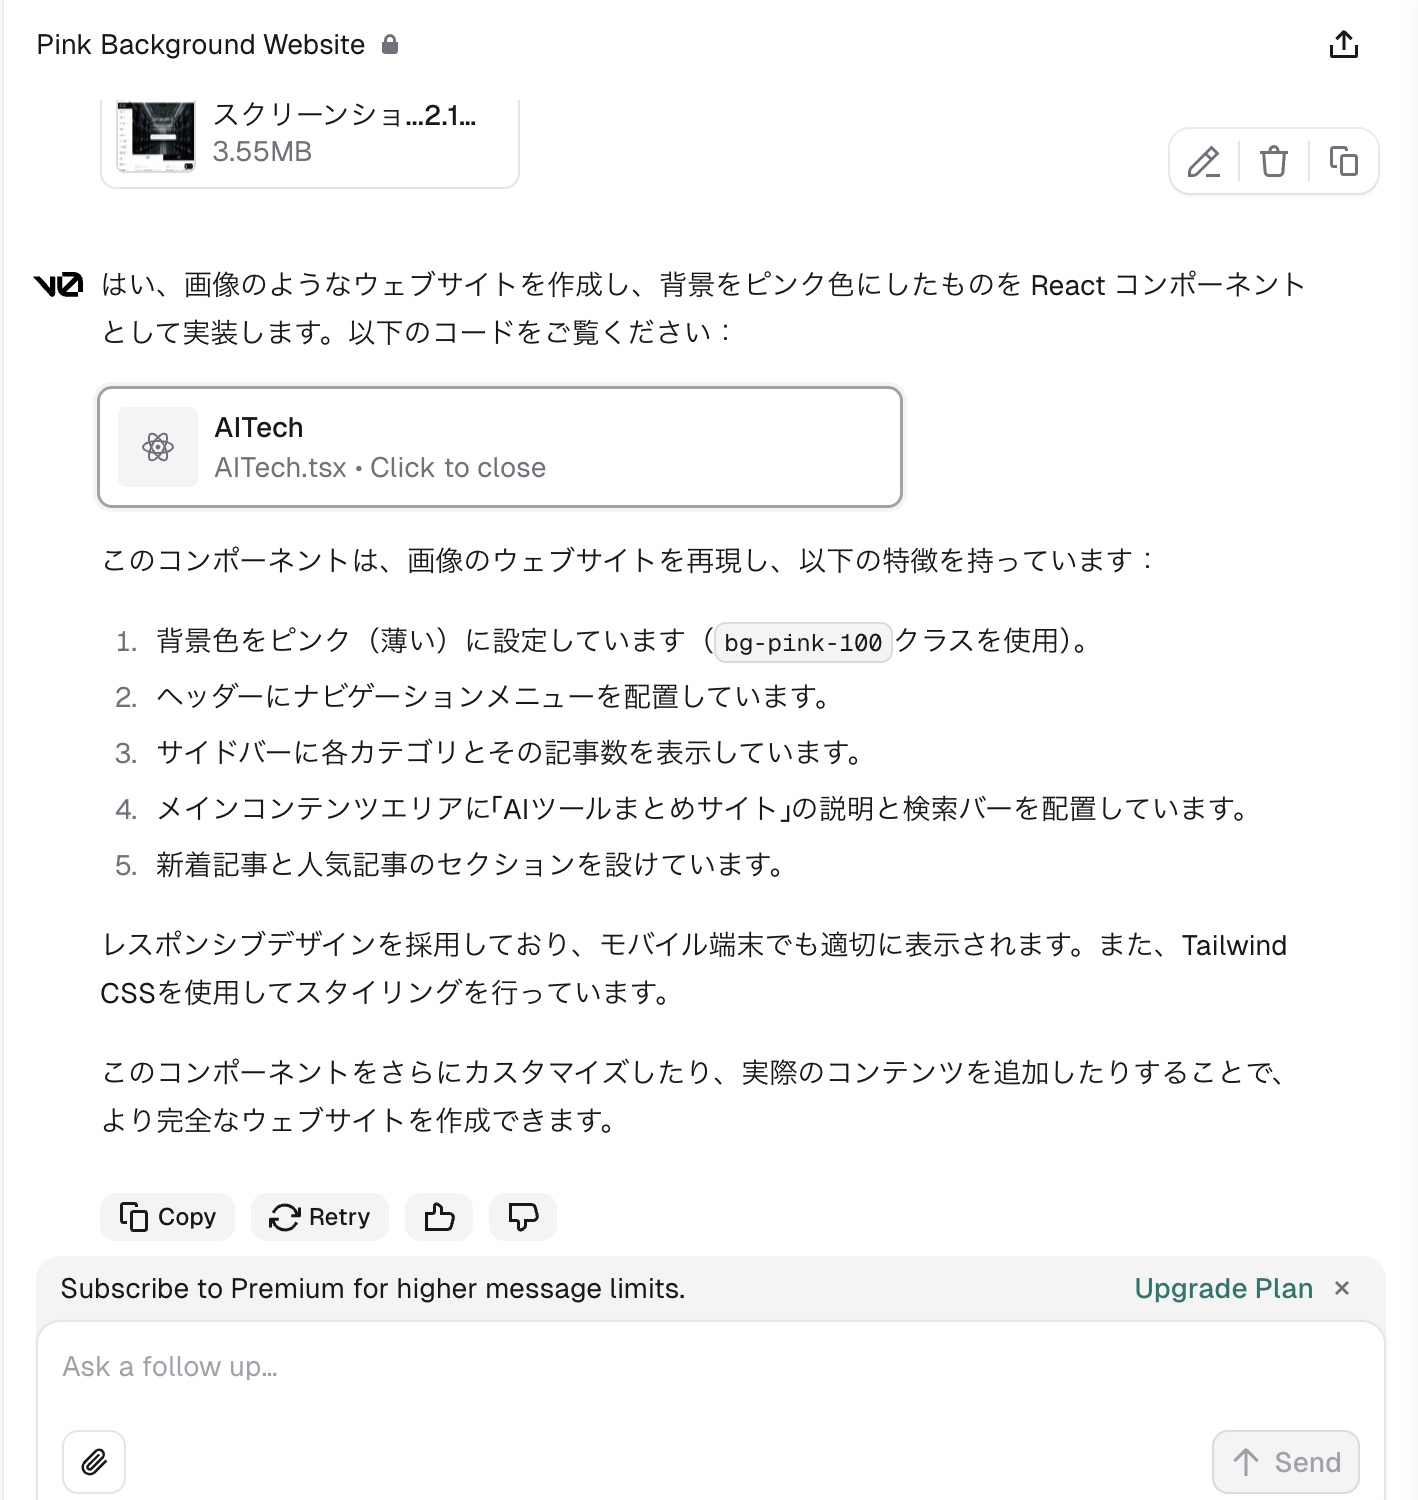This screenshot has height=1500, width=1418.
Task: Open the Upgrade Plan link
Action: [x=1223, y=1289]
